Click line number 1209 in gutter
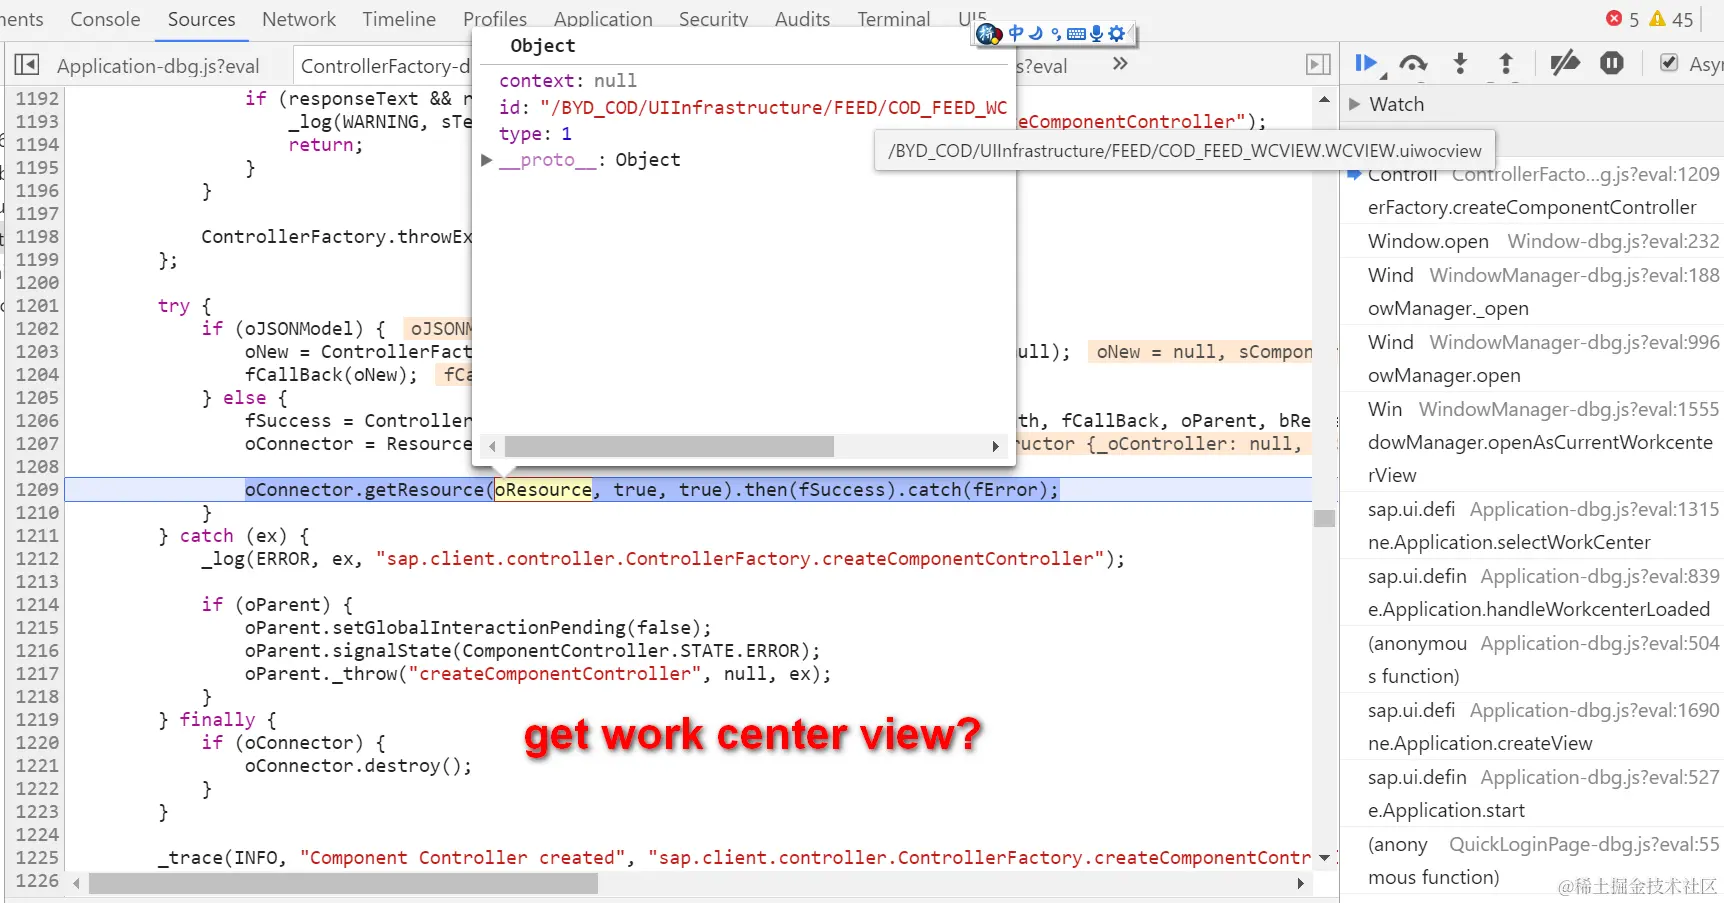The image size is (1724, 903). [x=37, y=490]
